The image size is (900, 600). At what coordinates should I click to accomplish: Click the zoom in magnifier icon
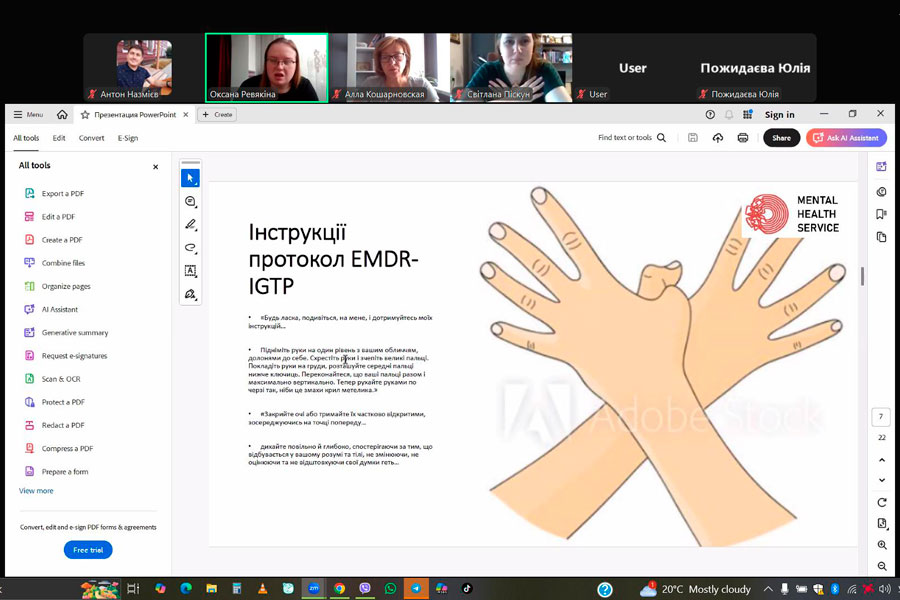click(881, 545)
